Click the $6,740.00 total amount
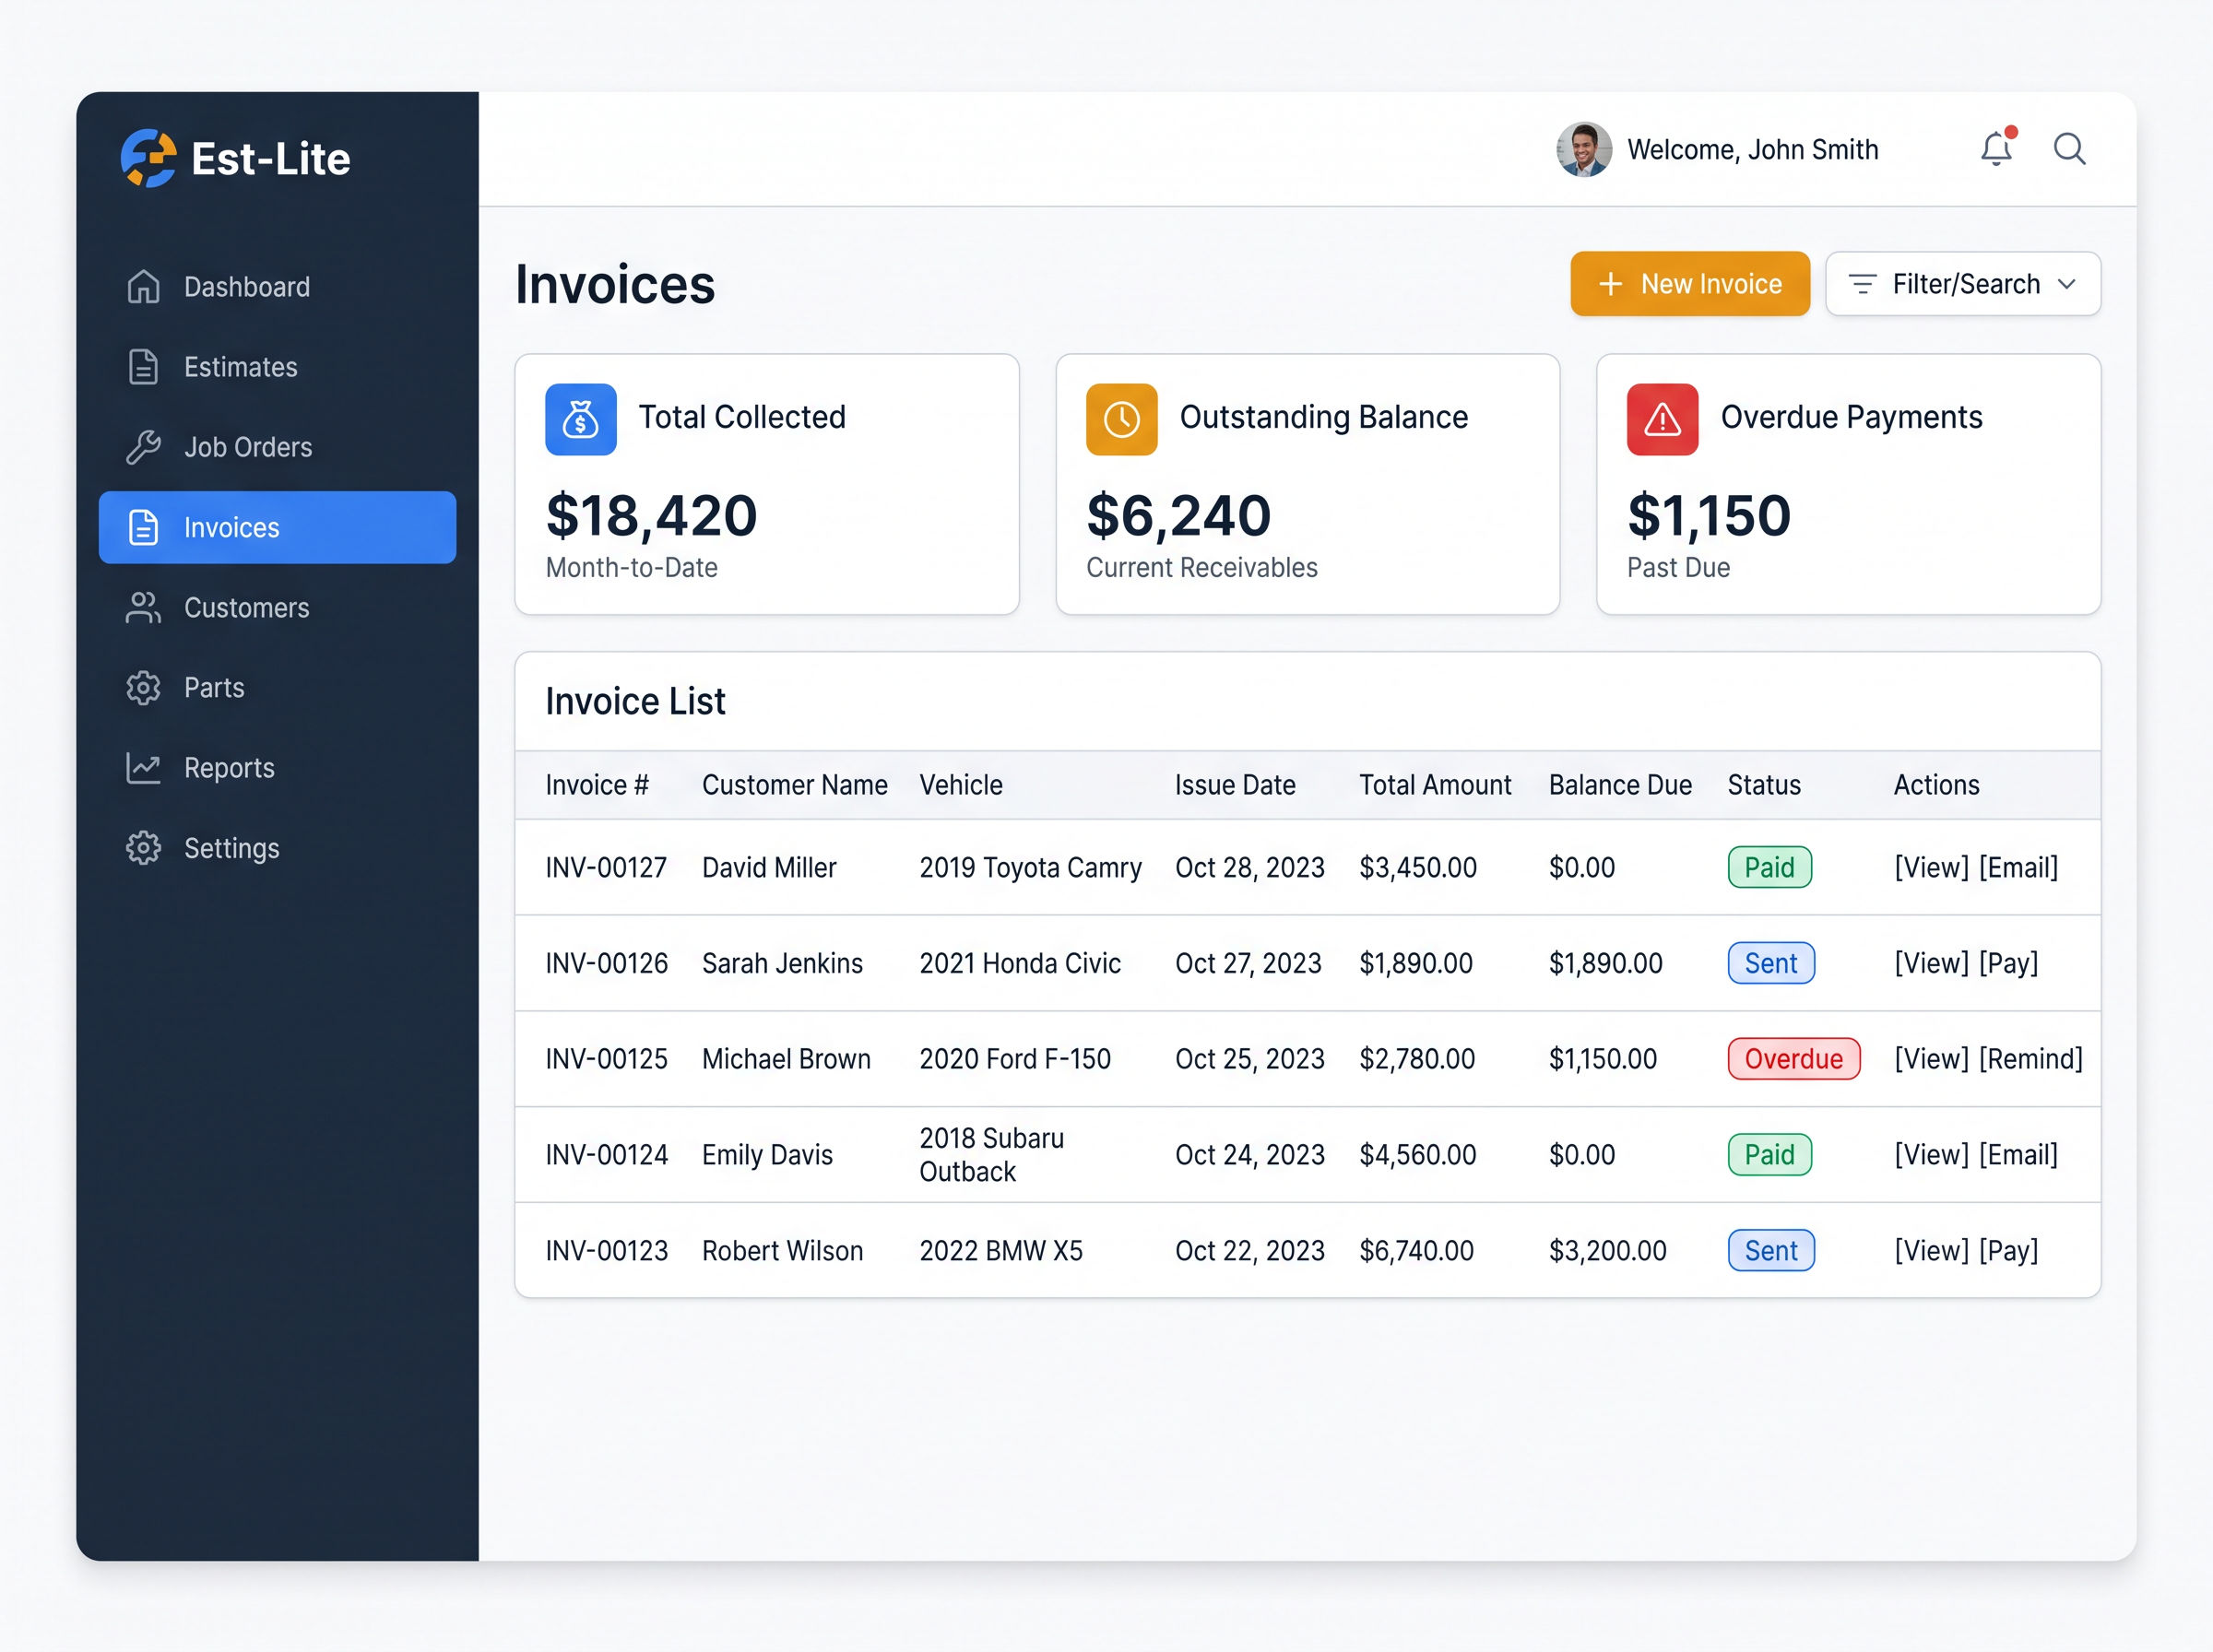This screenshot has width=2213, height=1652. pos(1416,1251)
